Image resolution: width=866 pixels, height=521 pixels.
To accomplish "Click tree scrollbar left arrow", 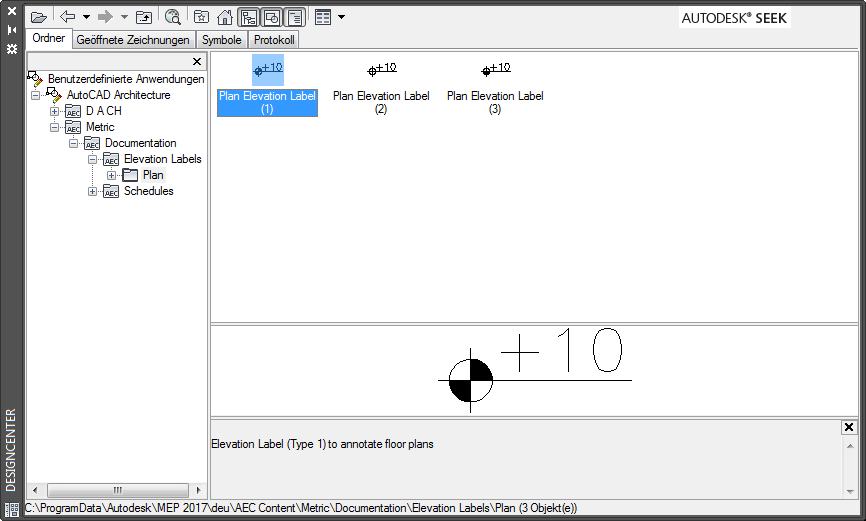I will point(35,490).
